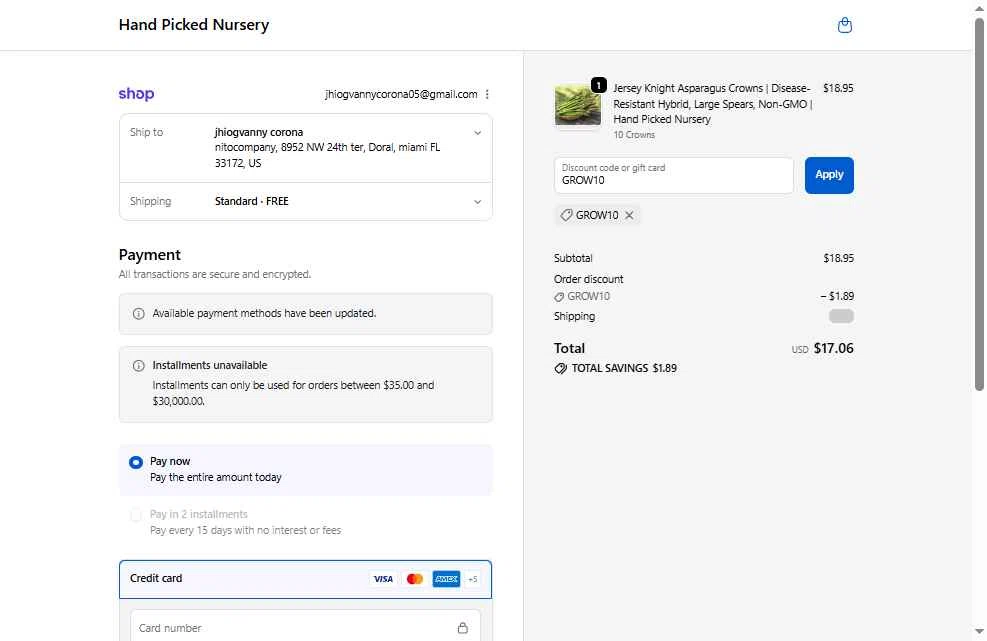
Task: Click the discount tag icon under Order discount
Action: (559, 297)
